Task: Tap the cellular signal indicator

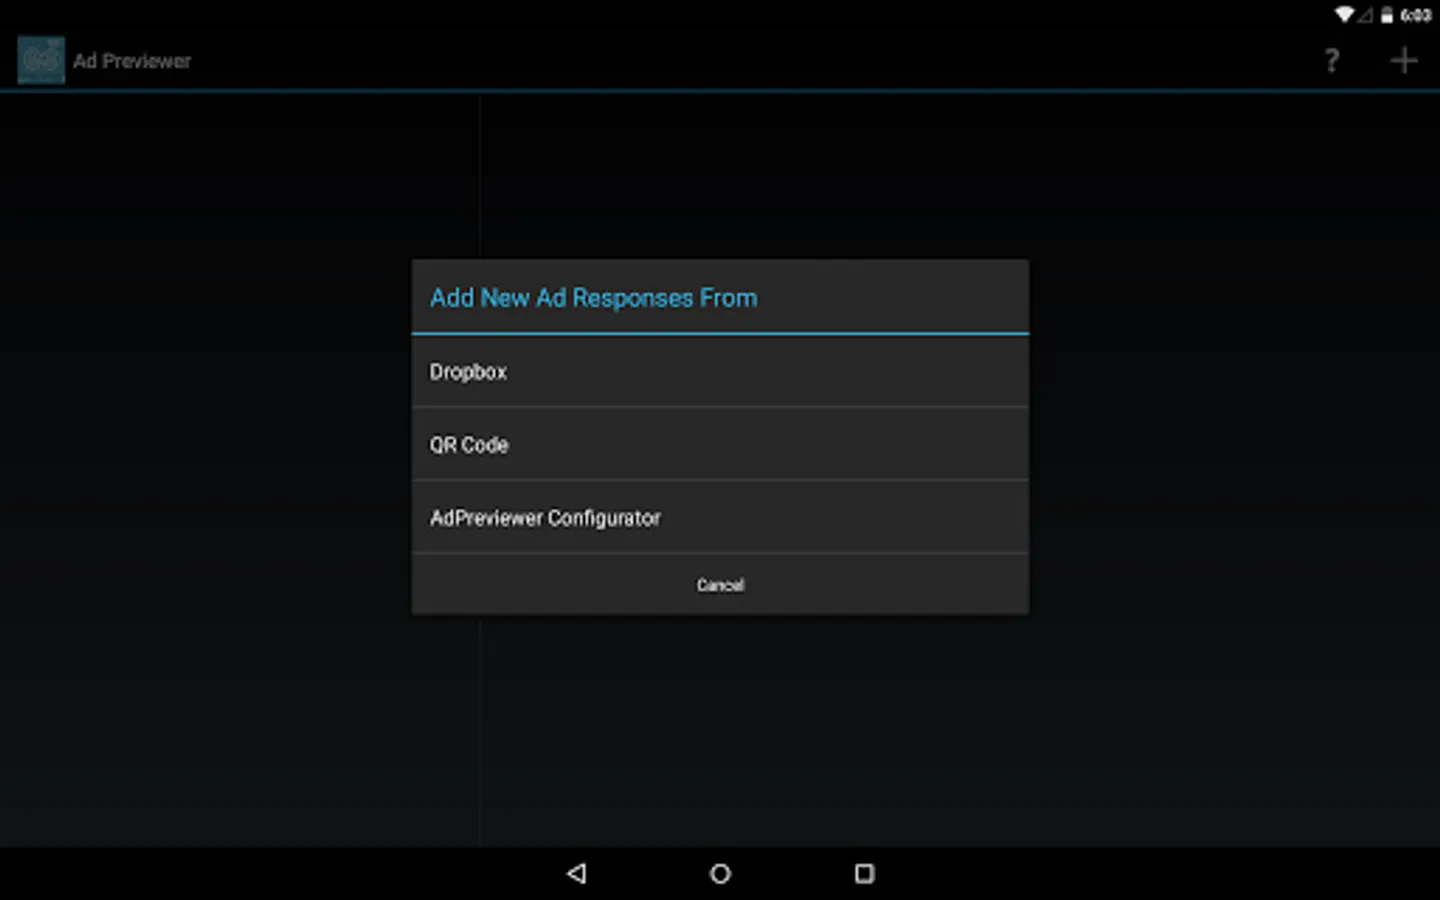Action: tap(1366, 14)
